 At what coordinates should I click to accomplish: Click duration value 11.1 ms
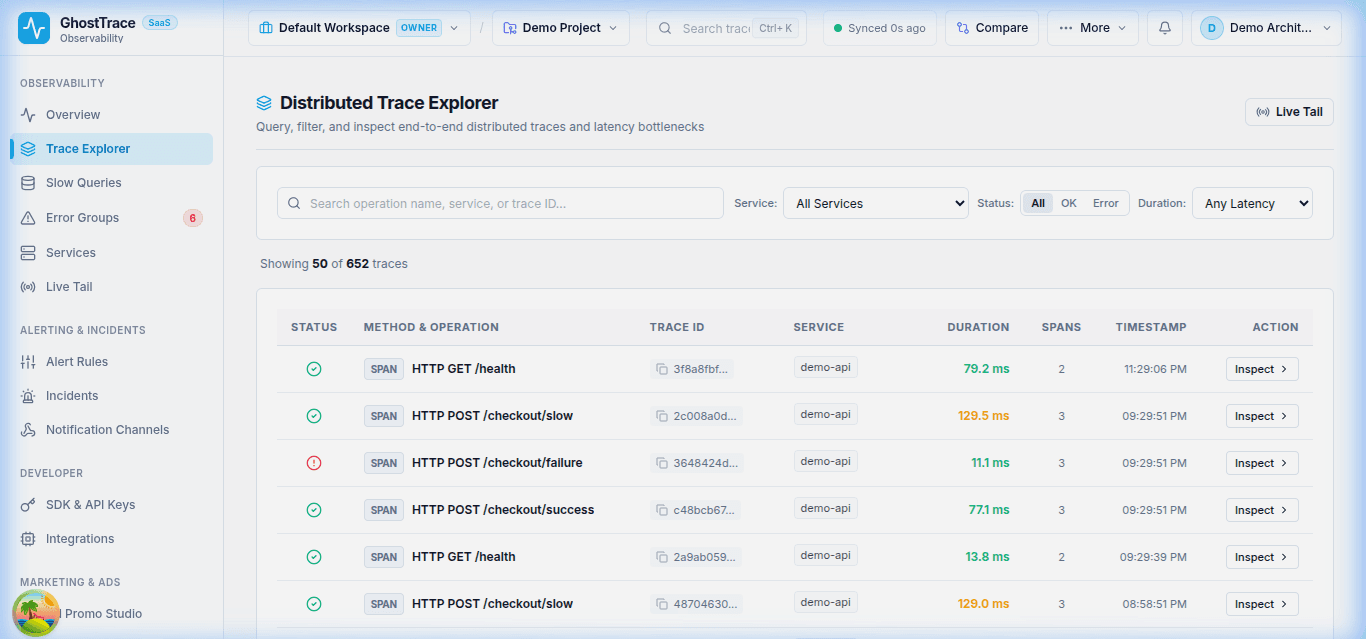(990, 463)
